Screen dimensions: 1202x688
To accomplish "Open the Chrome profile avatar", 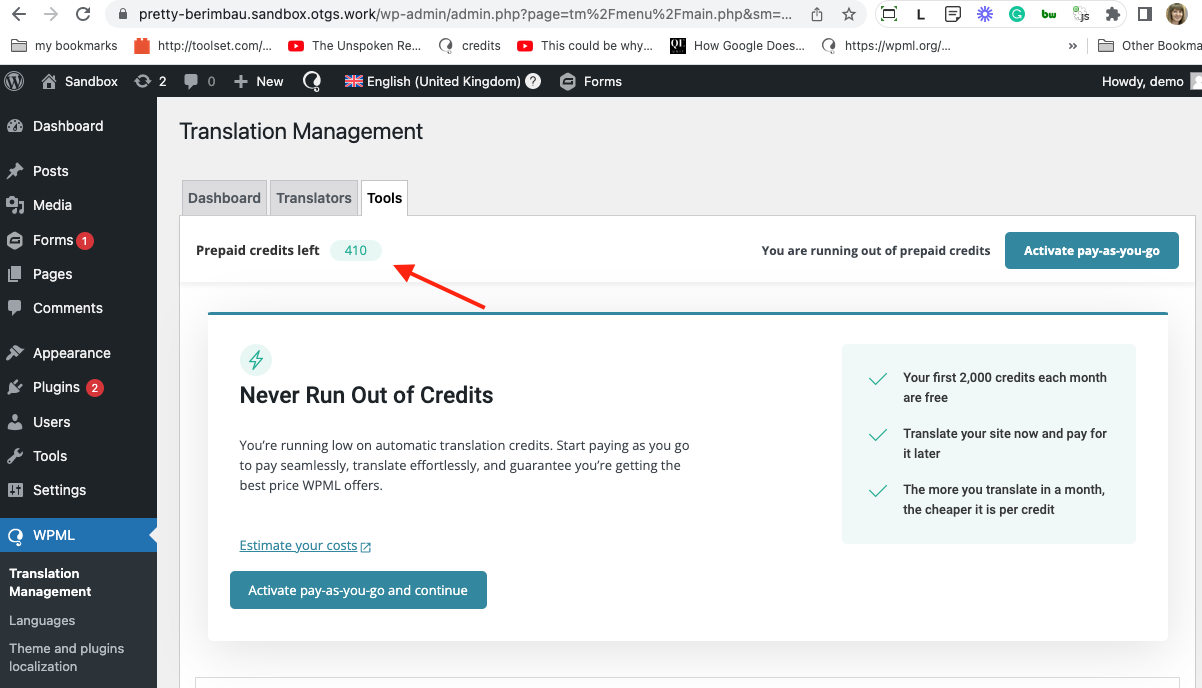I will point(1177,14).
